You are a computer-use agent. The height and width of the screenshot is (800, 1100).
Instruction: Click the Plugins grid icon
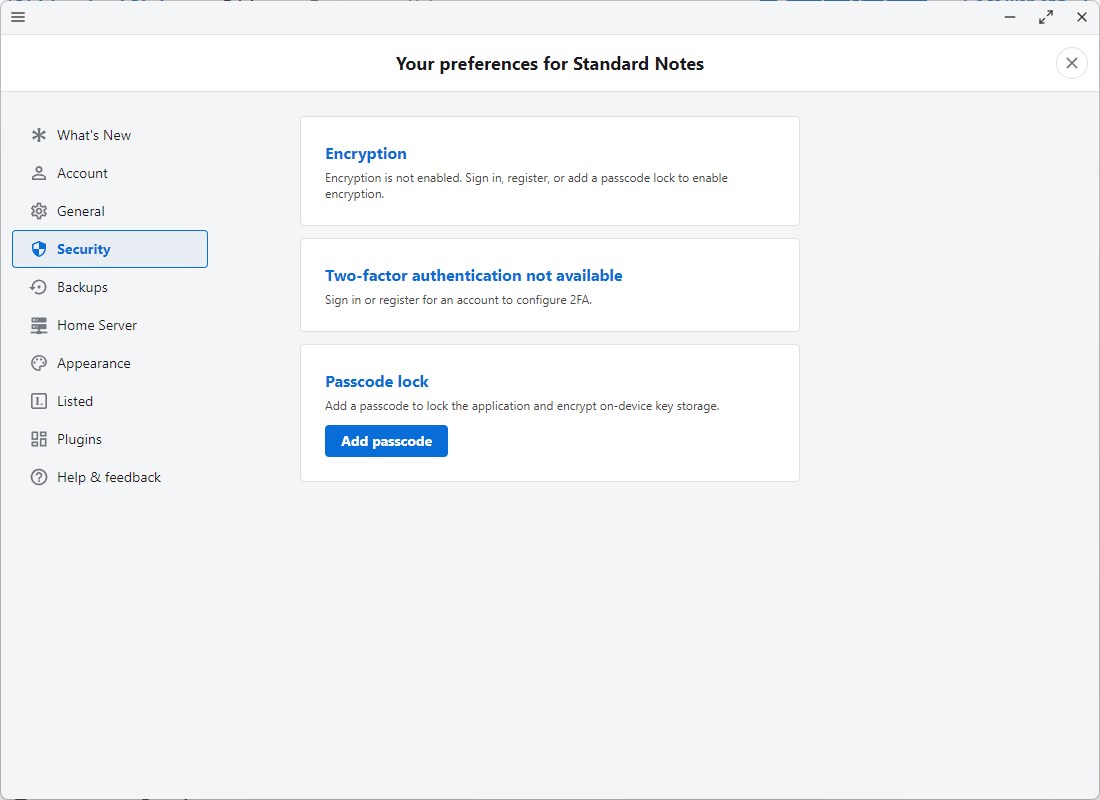(39, 439)
